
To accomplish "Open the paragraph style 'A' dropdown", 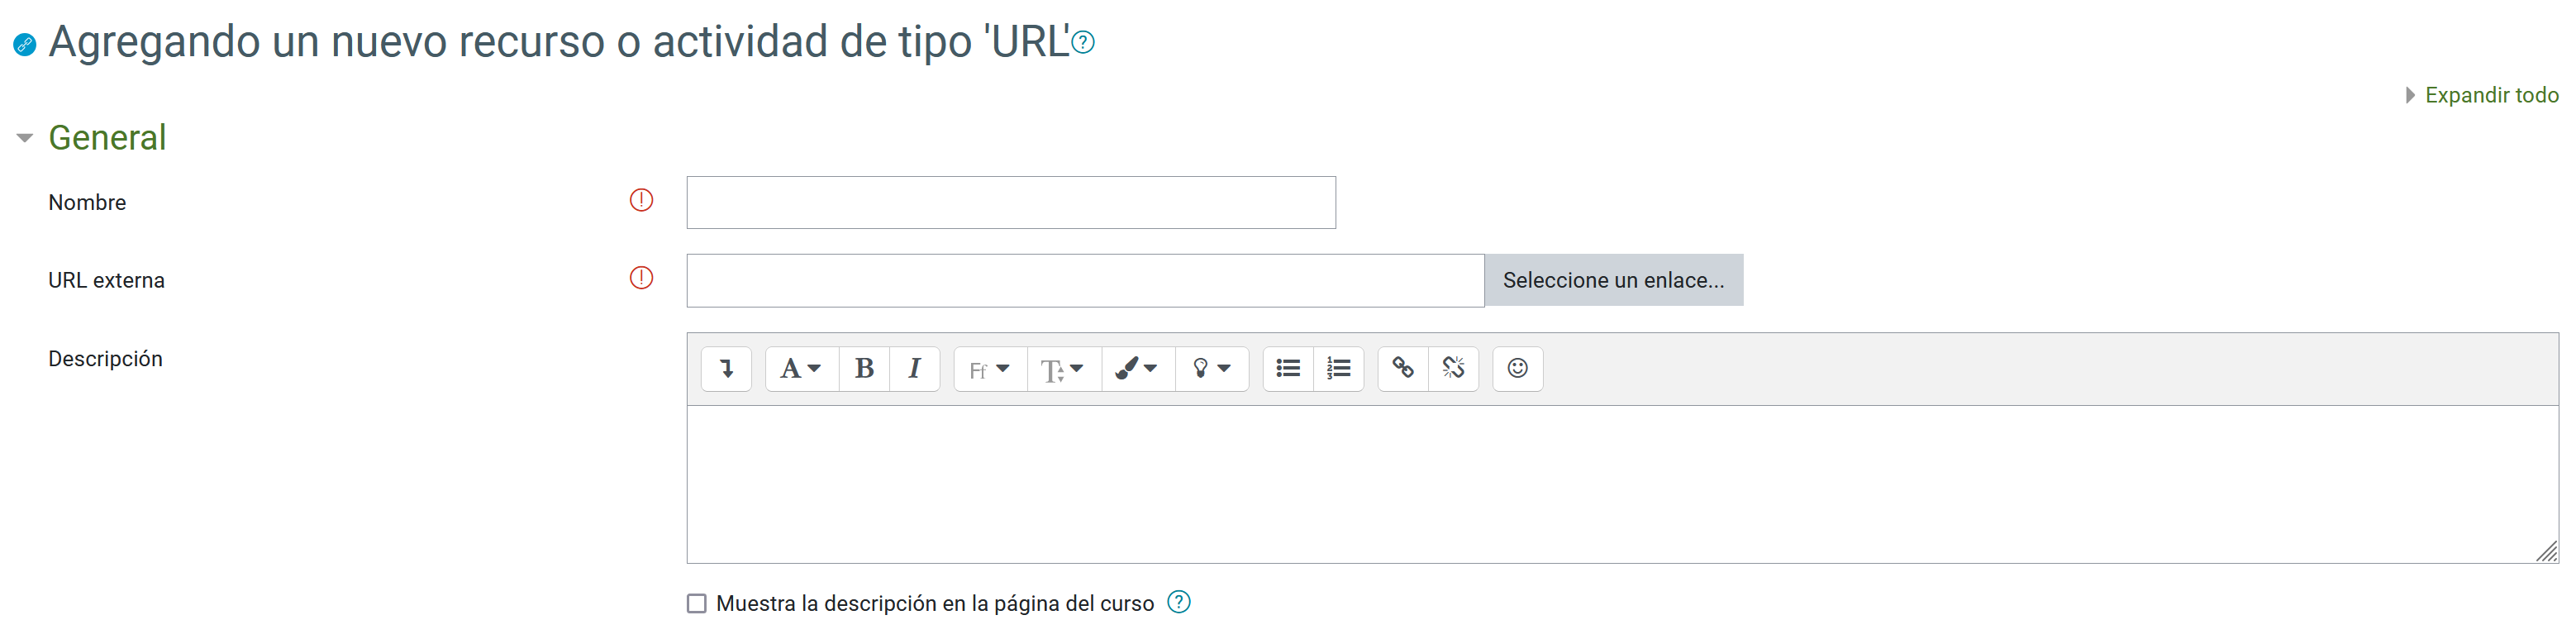I will (x=801, y=369).
